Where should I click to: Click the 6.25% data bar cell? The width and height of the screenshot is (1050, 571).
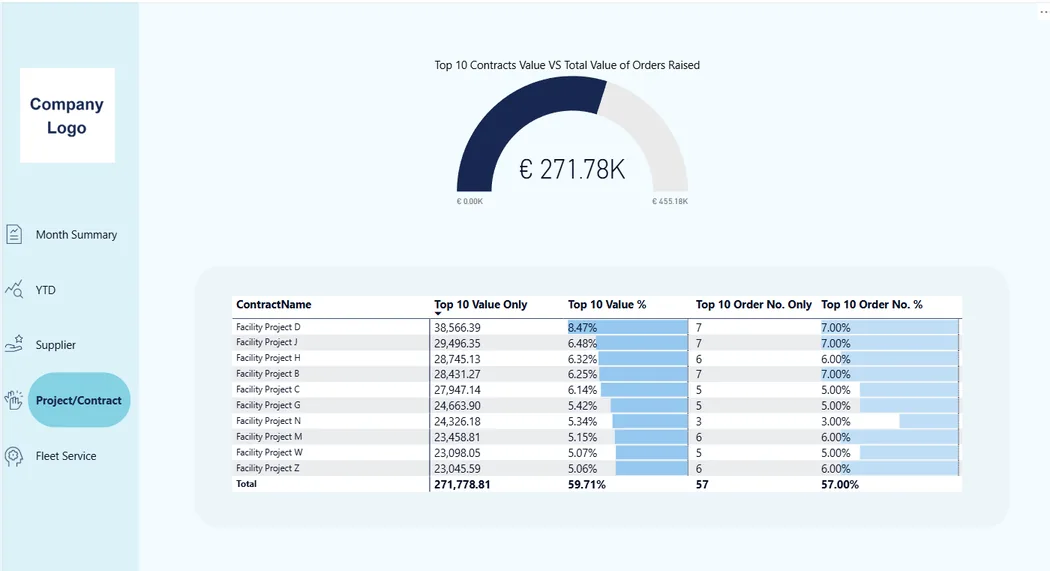coord(627,374)
